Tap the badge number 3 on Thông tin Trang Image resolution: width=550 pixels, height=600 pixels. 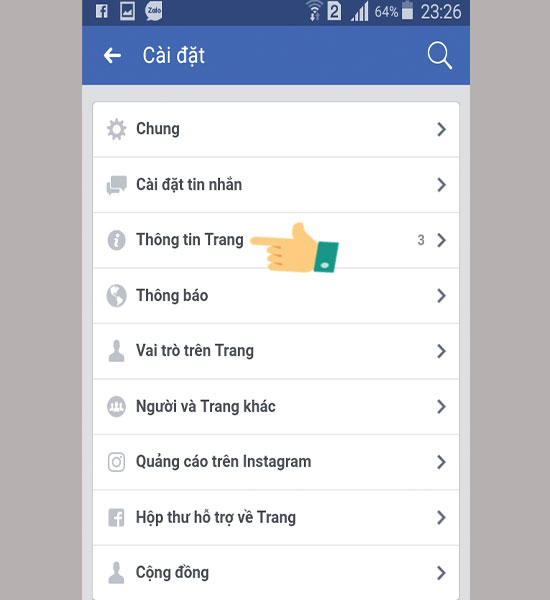421,240
